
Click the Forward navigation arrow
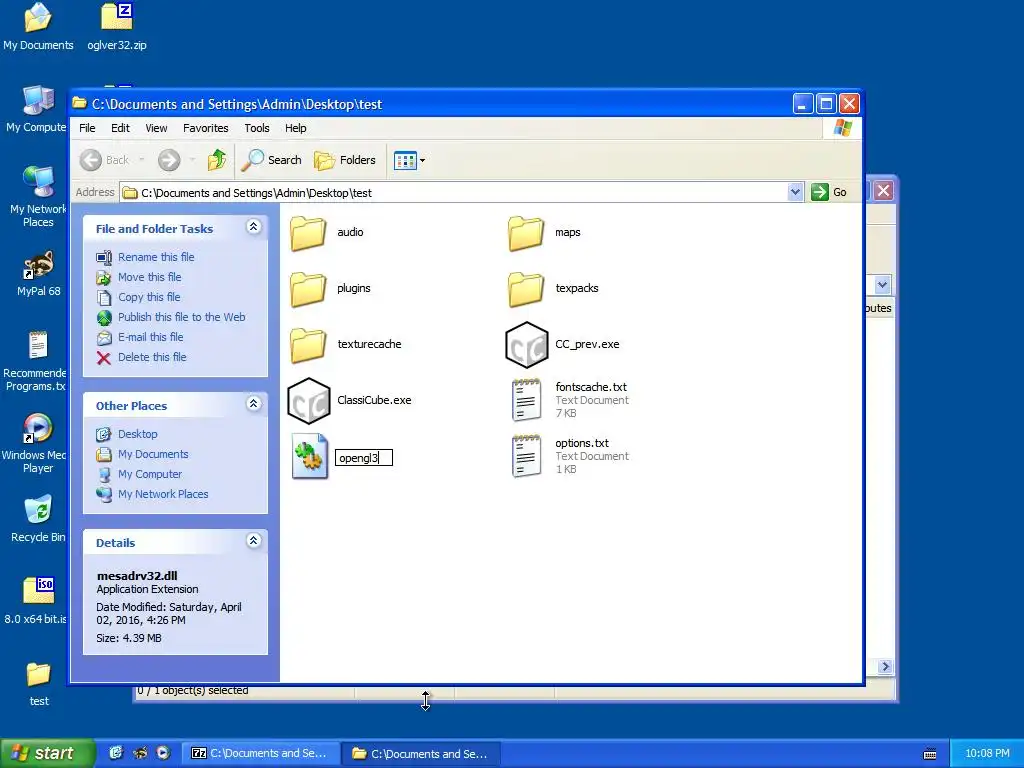click(x=169, y=160)
